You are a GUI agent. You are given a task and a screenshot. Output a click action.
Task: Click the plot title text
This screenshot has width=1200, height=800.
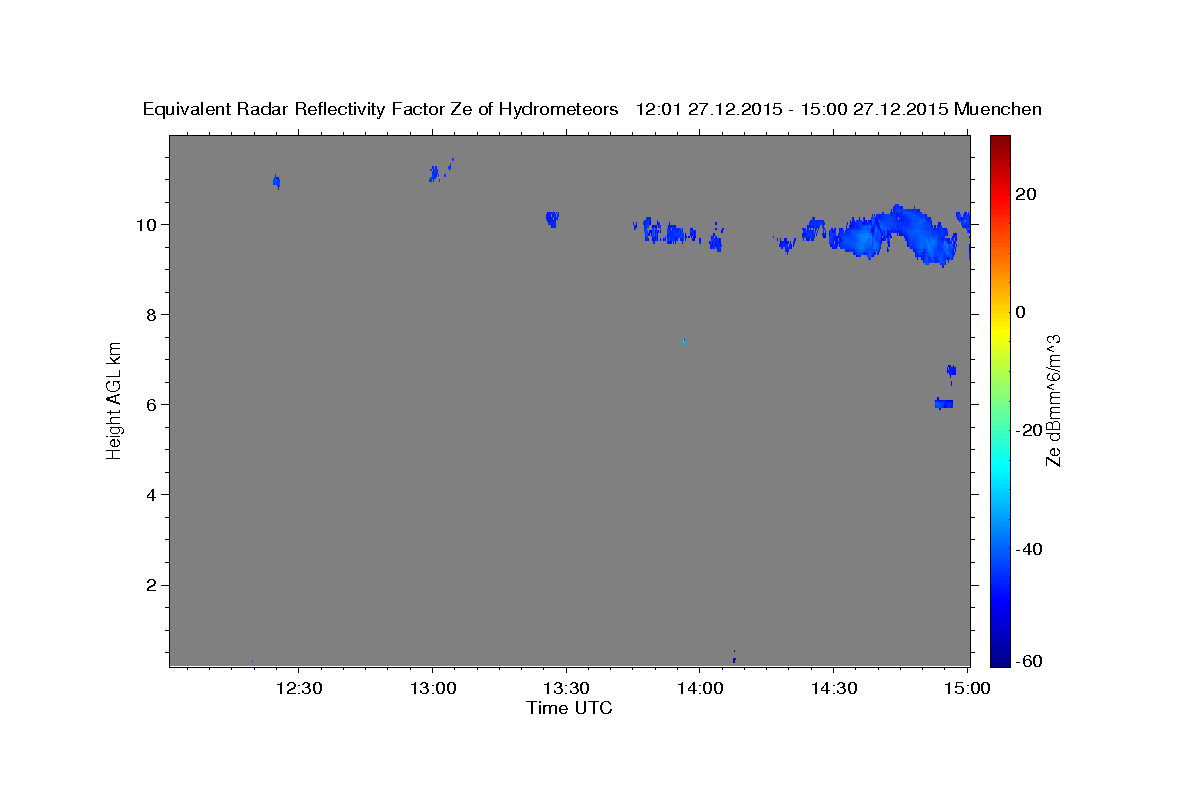coord(592,110)
